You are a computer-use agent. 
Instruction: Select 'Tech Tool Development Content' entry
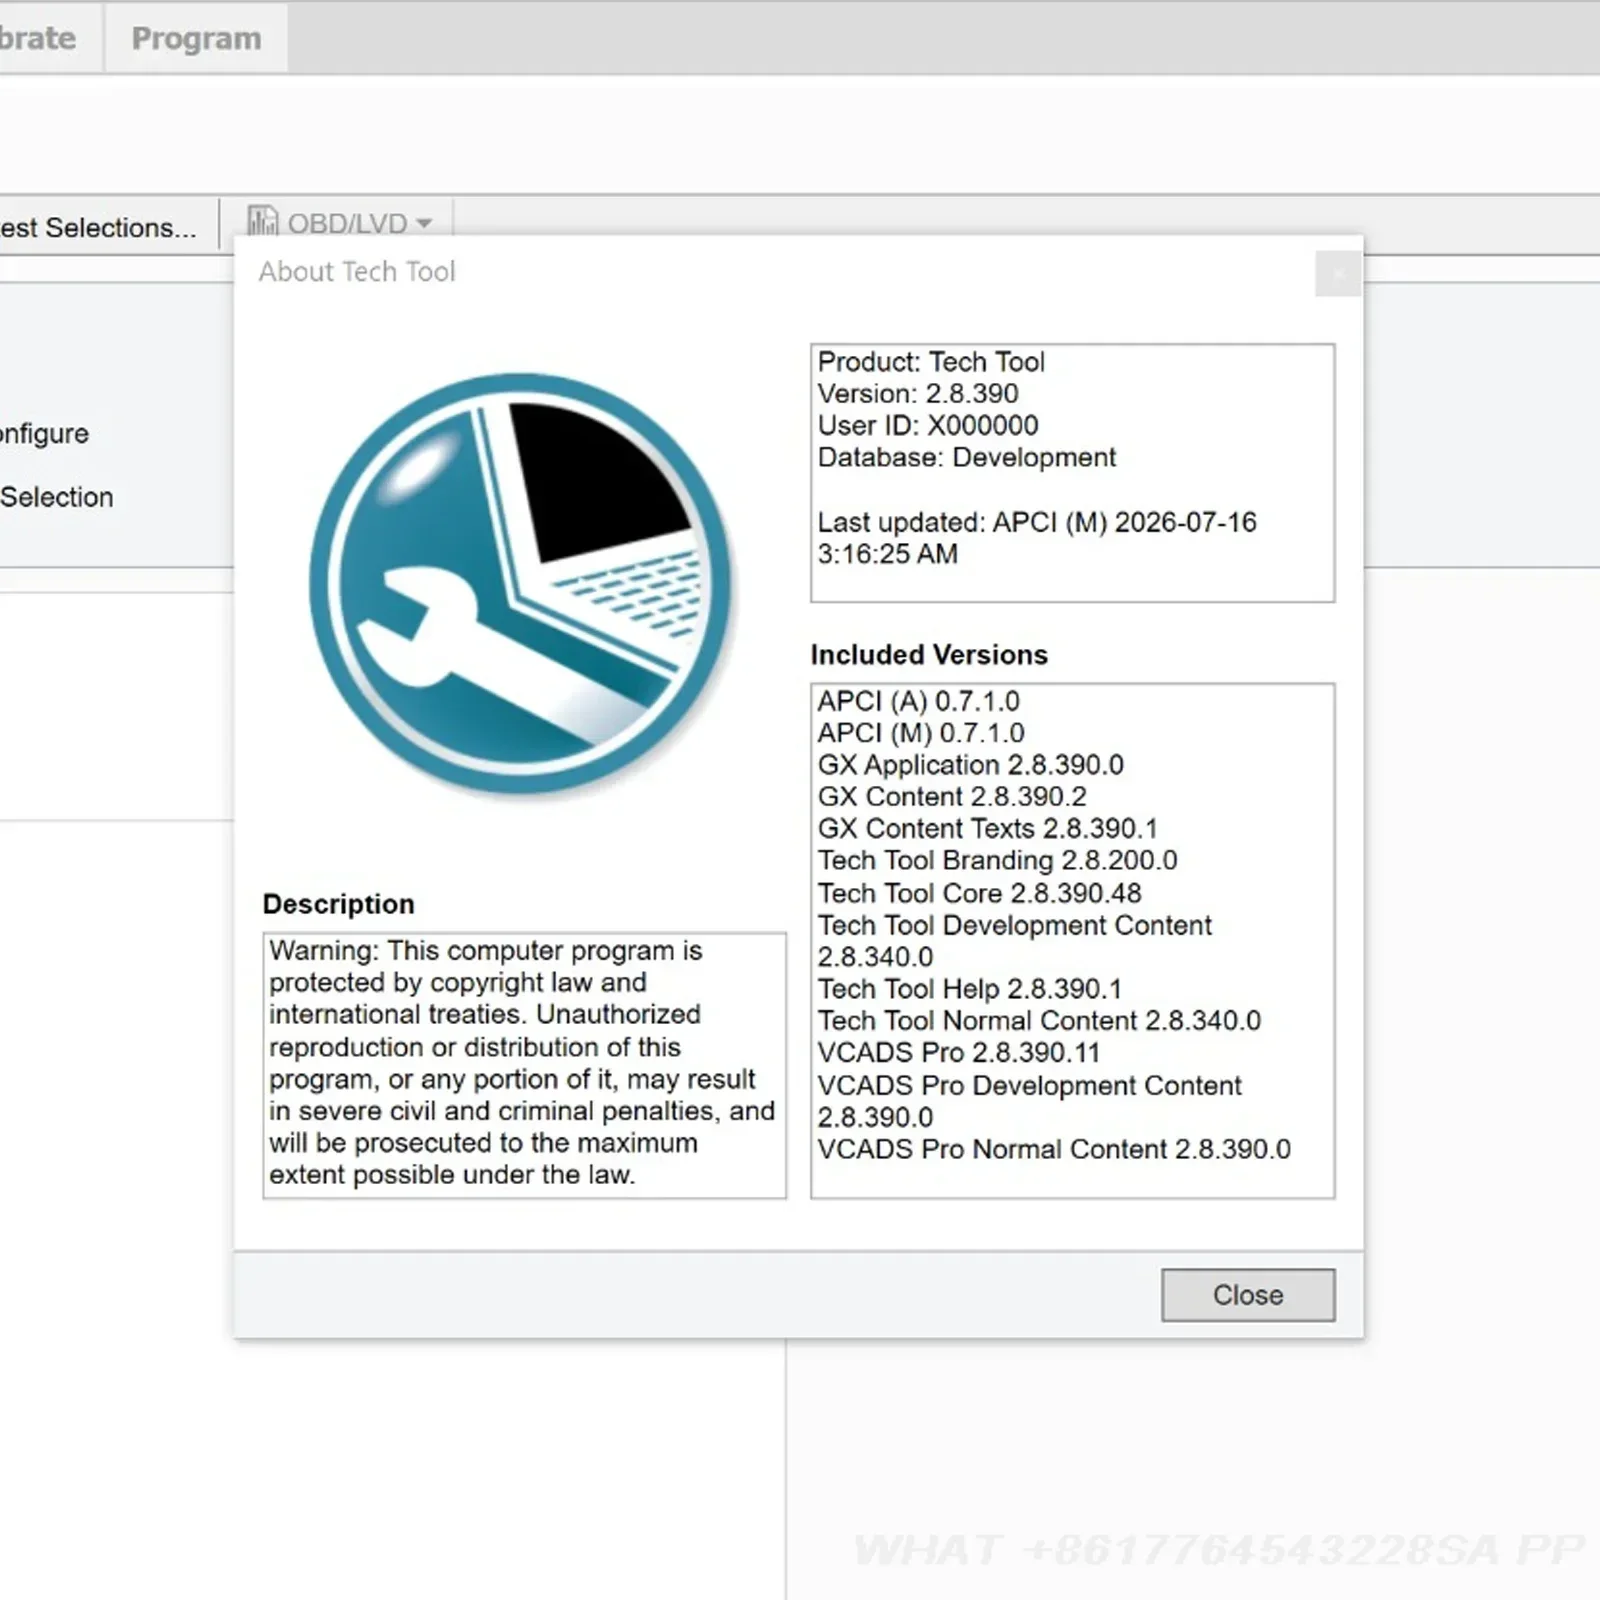pos(1014,941)
